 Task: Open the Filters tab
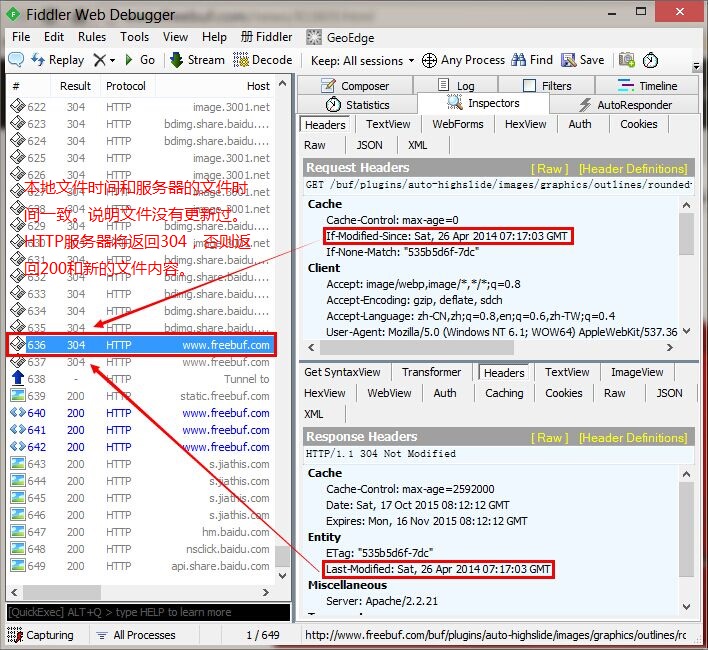(x=547, y=85)
